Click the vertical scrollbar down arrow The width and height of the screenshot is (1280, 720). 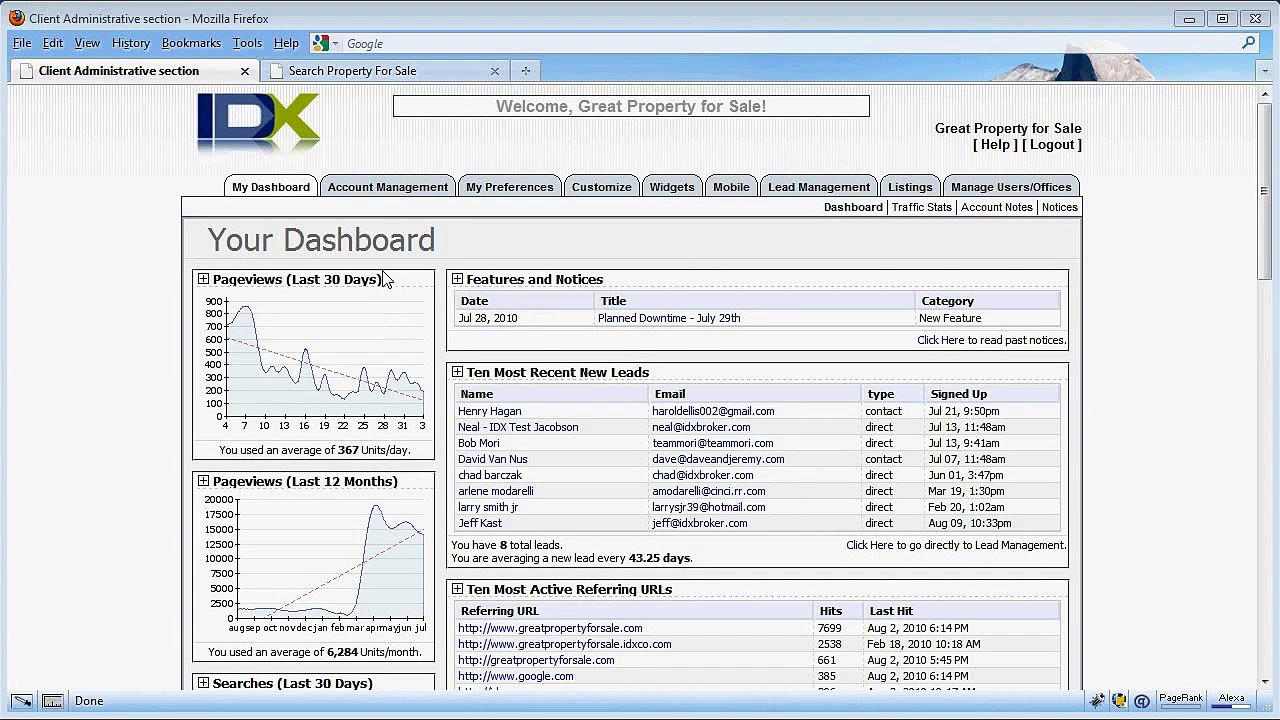coord(1265,681)
